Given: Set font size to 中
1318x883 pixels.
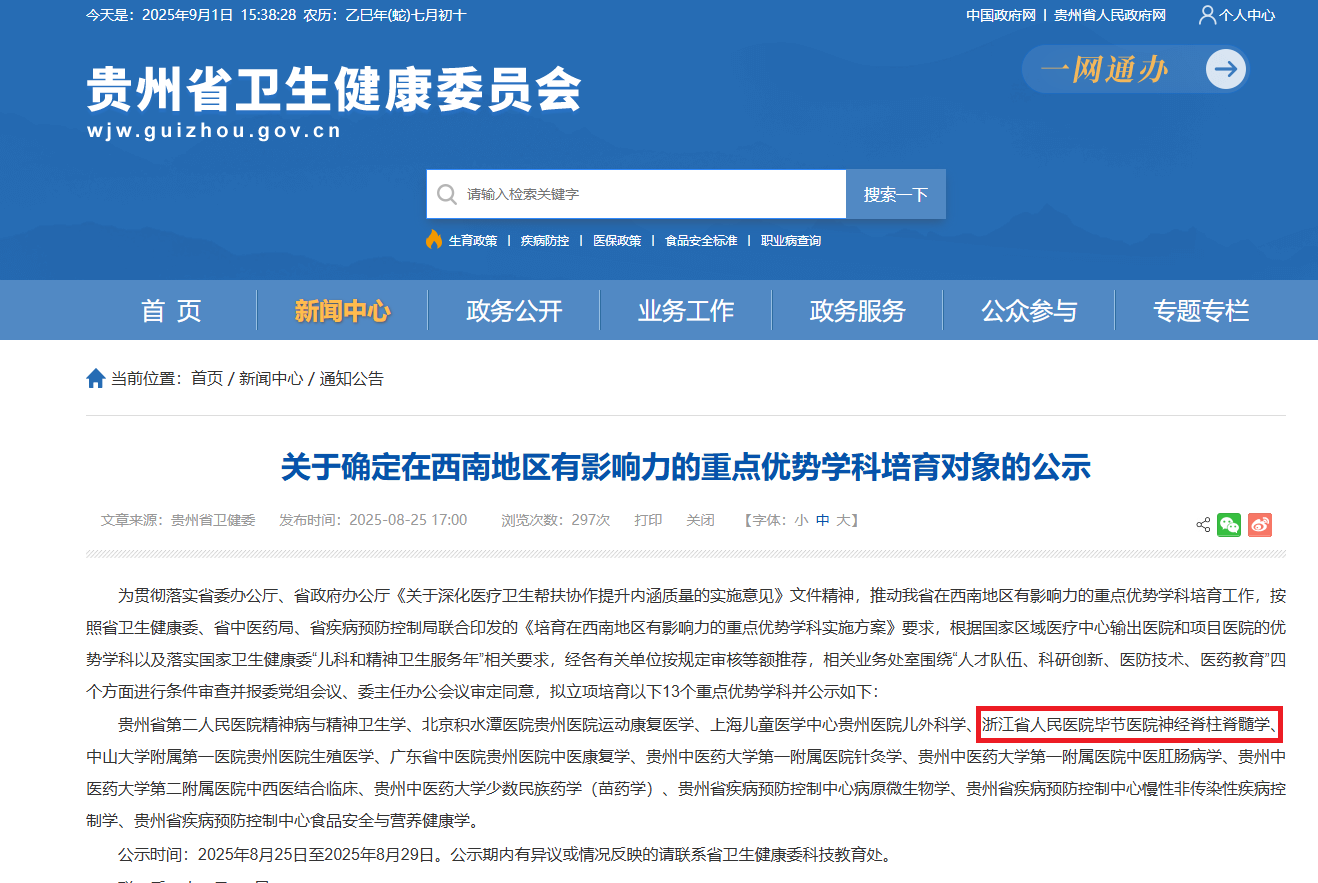Looking at the screenshot, I should tap(822, 520).
